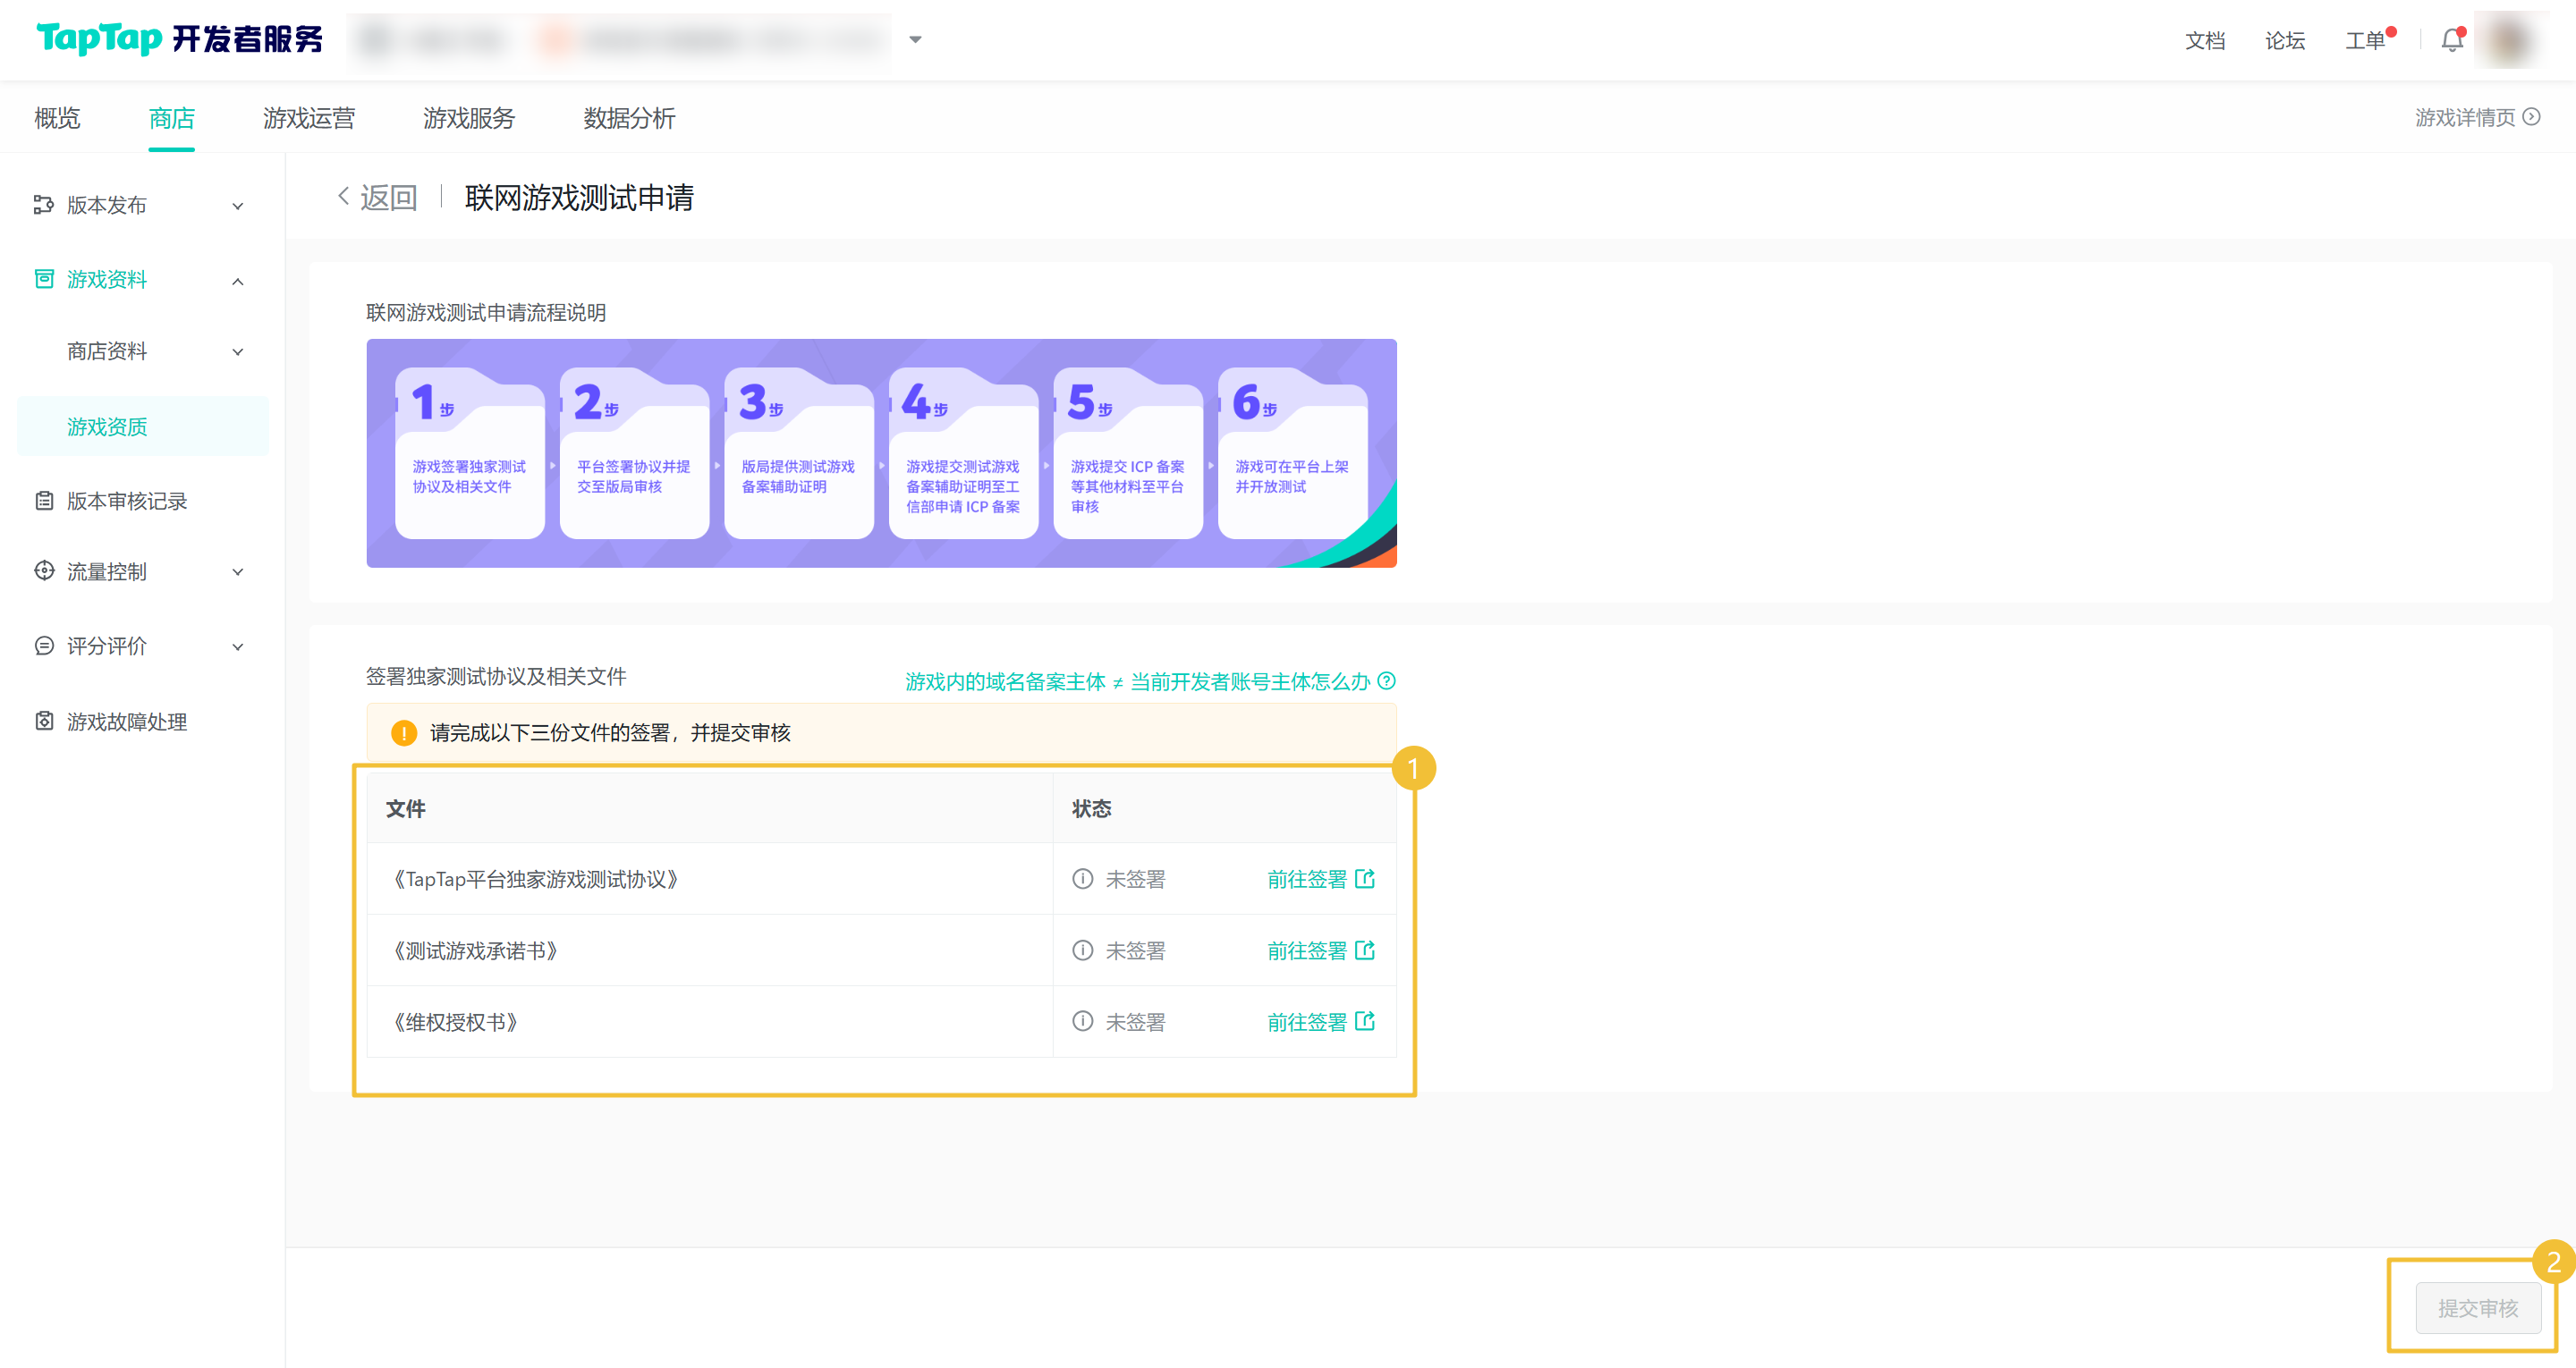Image resolution: width=2576 pixels, height=1368 pixels.
Task: Open the 工单 link in header
Action: pos(2365,41)
